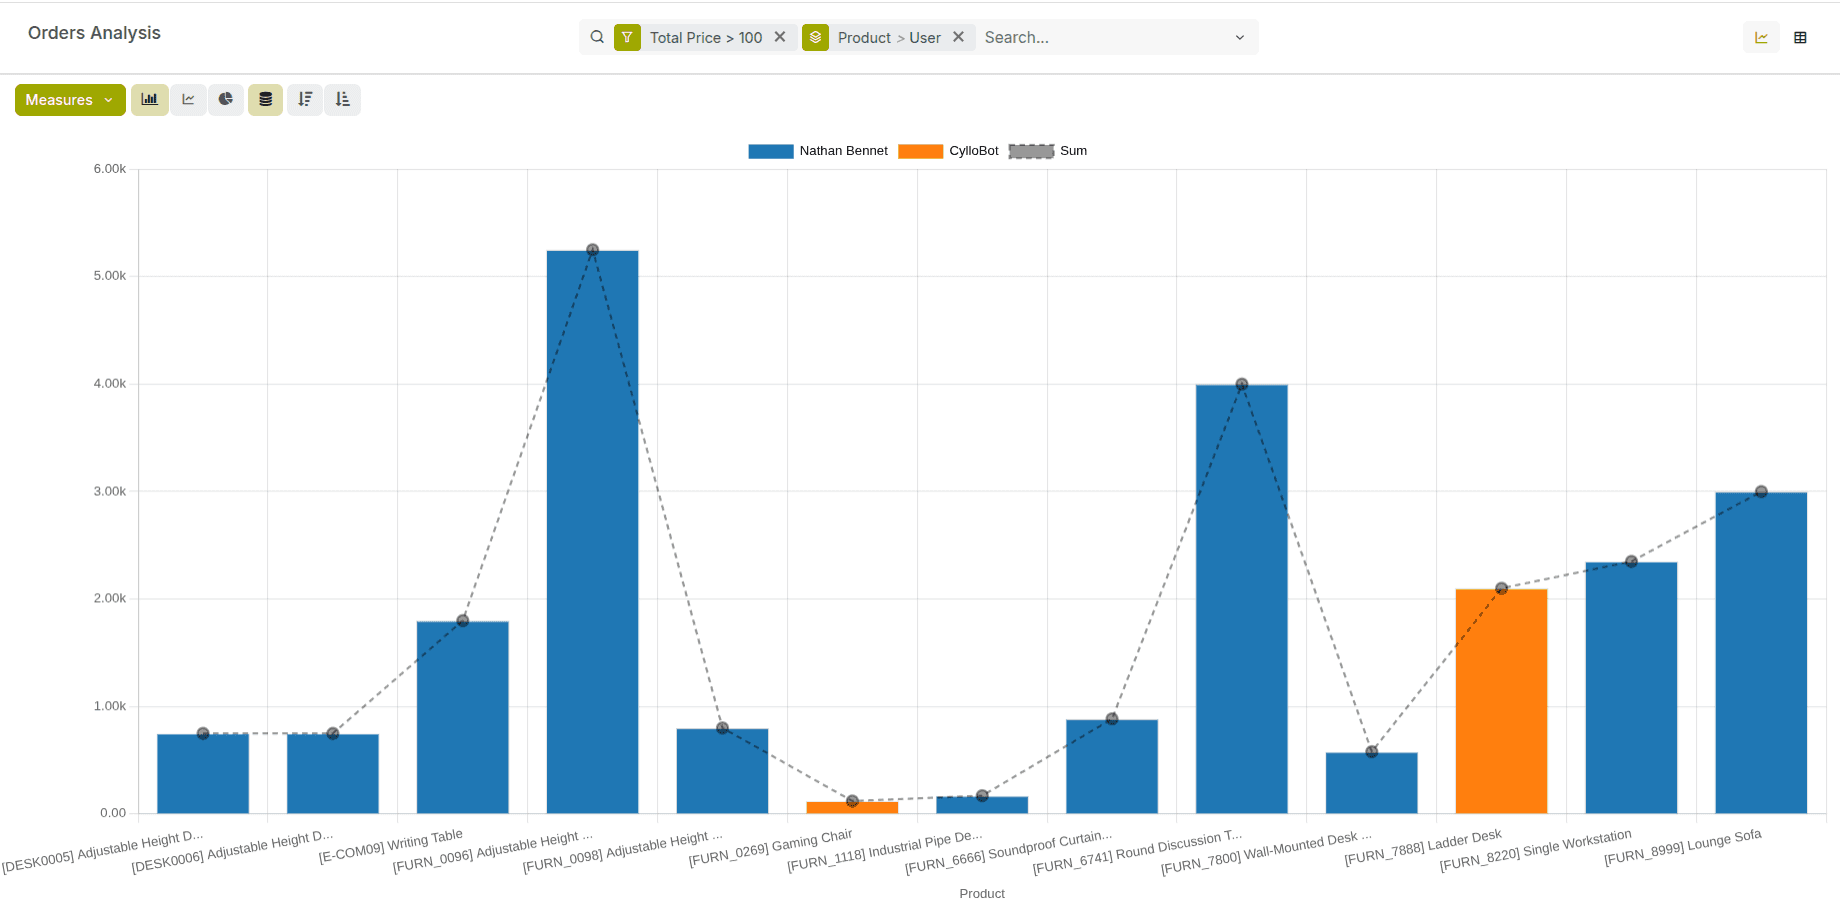This screenshot has width=1840, height=904.
Task: Click the Product > User group facet
Action: coord(888,38)
